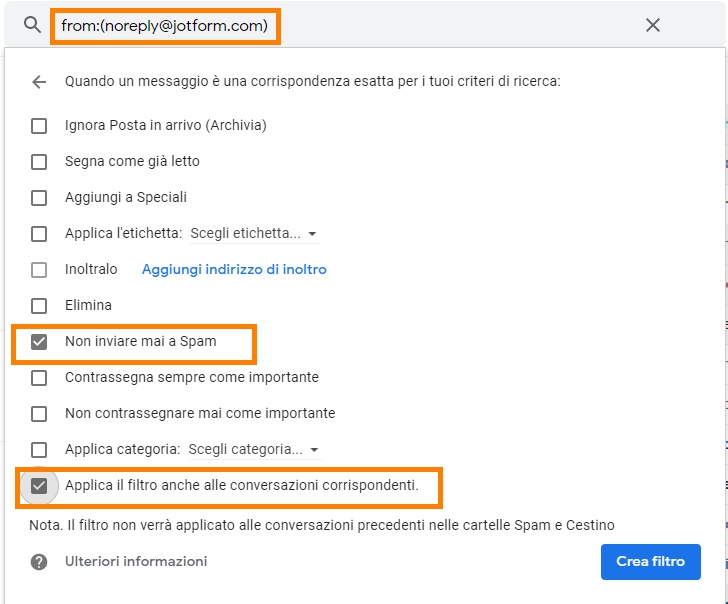Toggle the Applica l'etichetta checkbox
This screenshot has width=728, height=604.
[x=39, y=234]
